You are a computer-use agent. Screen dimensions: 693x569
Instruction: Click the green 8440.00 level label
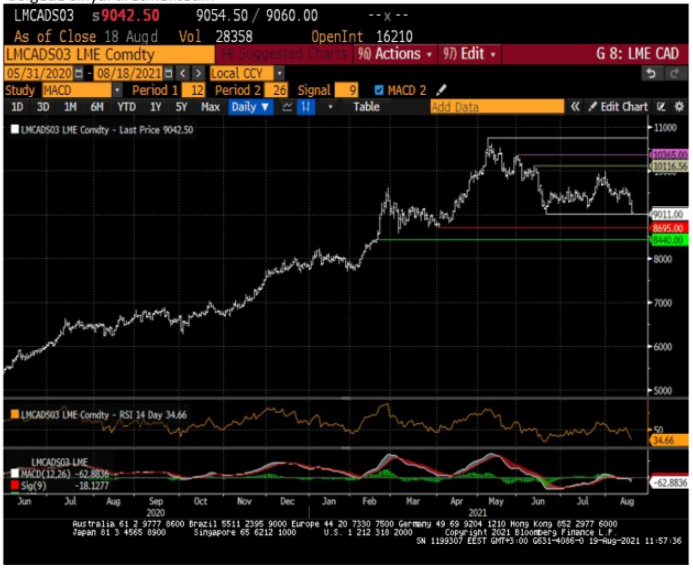coord(670,240)
